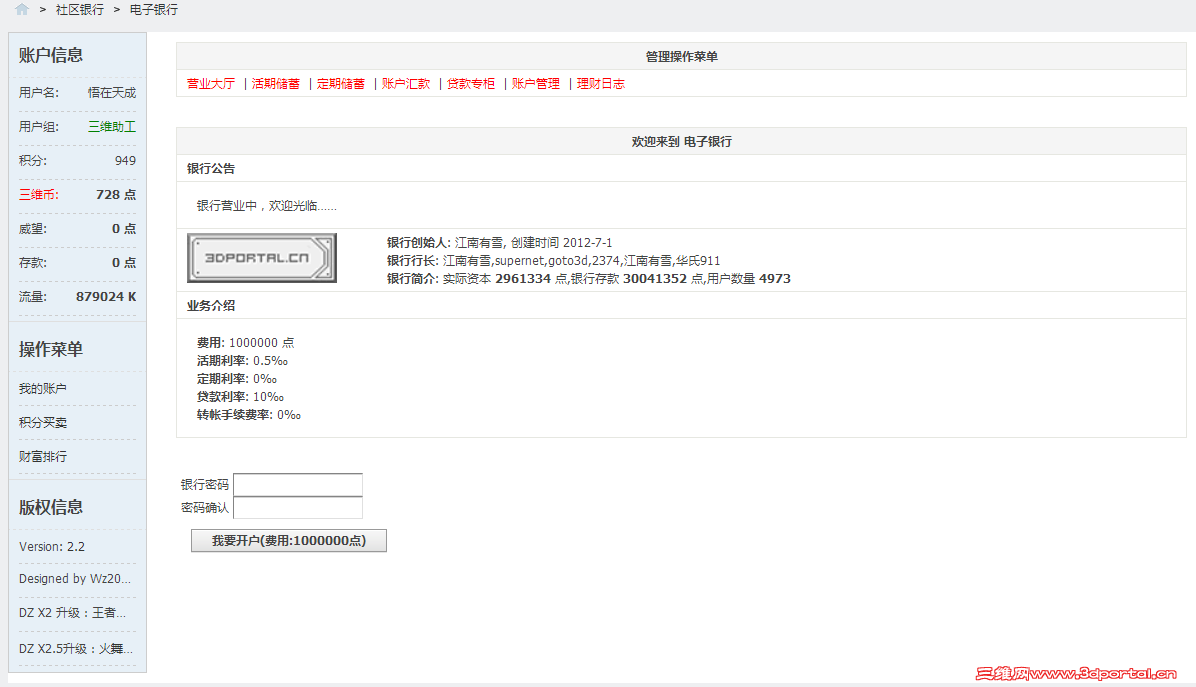1196x687 pixels.
Task: Click the 存款 0 点 row
Action: (77, 262)
